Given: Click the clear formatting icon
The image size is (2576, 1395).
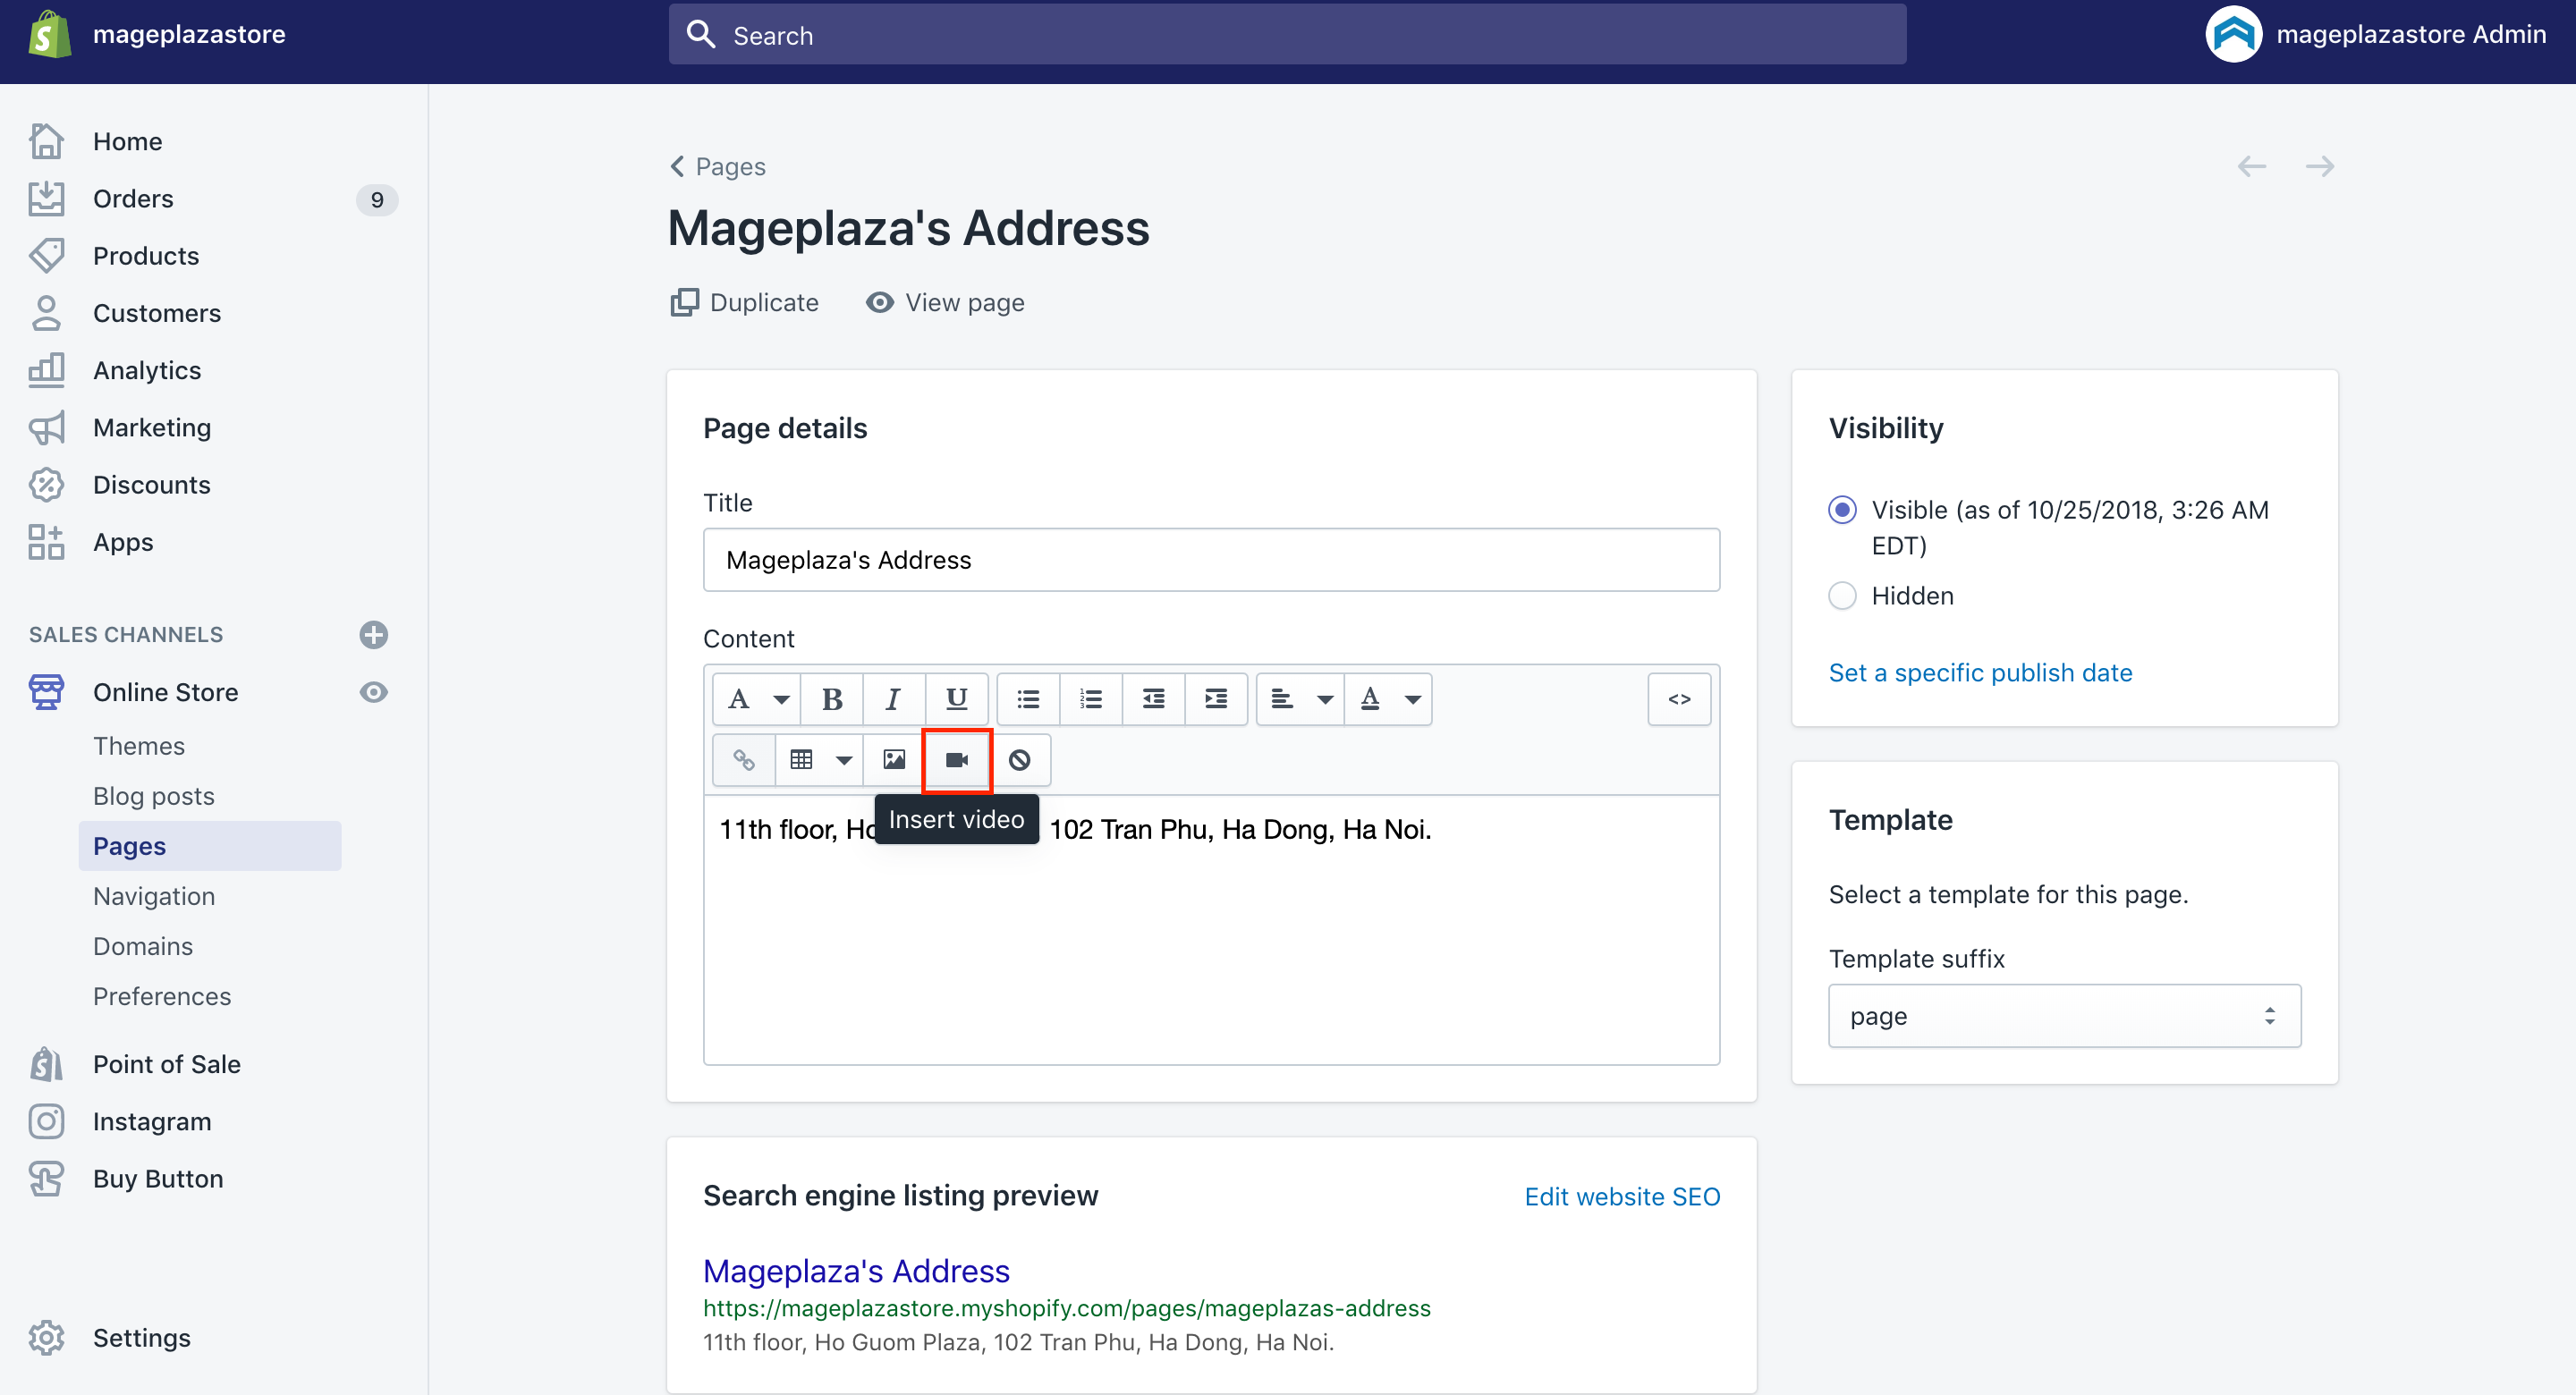Looking at the screenshot, I should [1019, 760].
